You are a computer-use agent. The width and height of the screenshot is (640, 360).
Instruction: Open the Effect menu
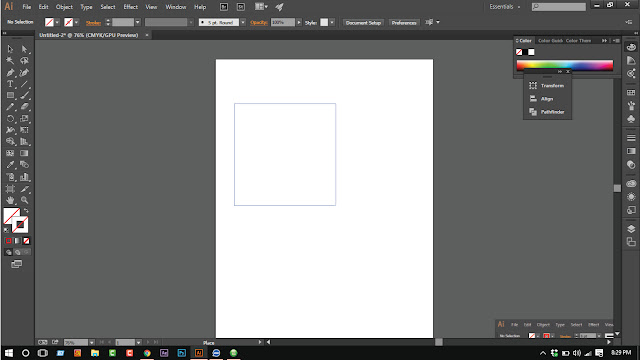[x=131, y=7]
